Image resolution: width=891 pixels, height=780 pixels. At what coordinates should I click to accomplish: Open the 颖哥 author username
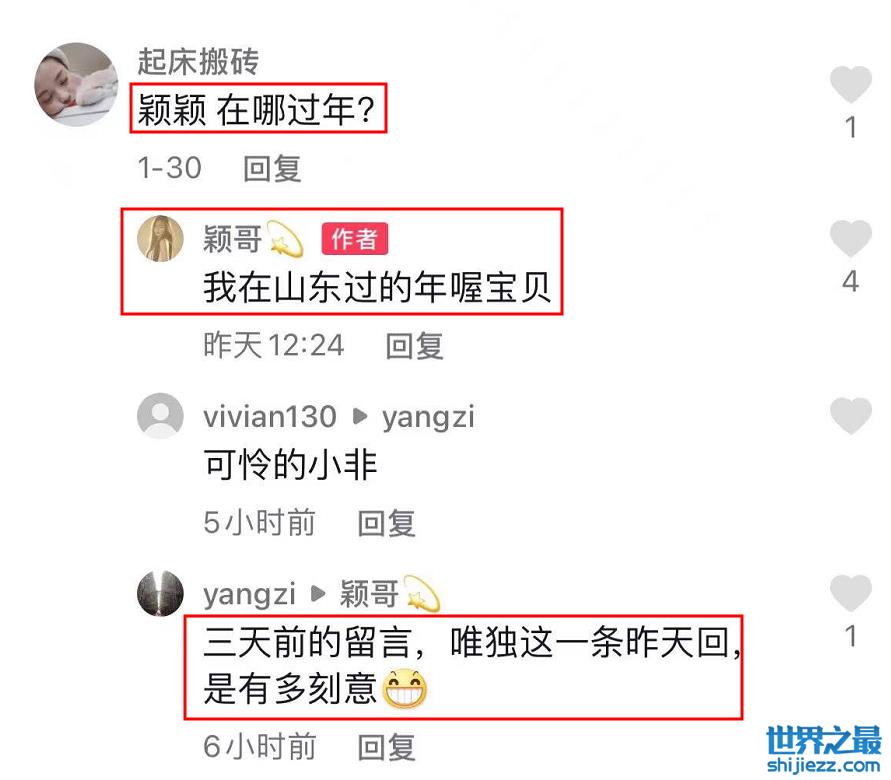click(x=232, y=239)
